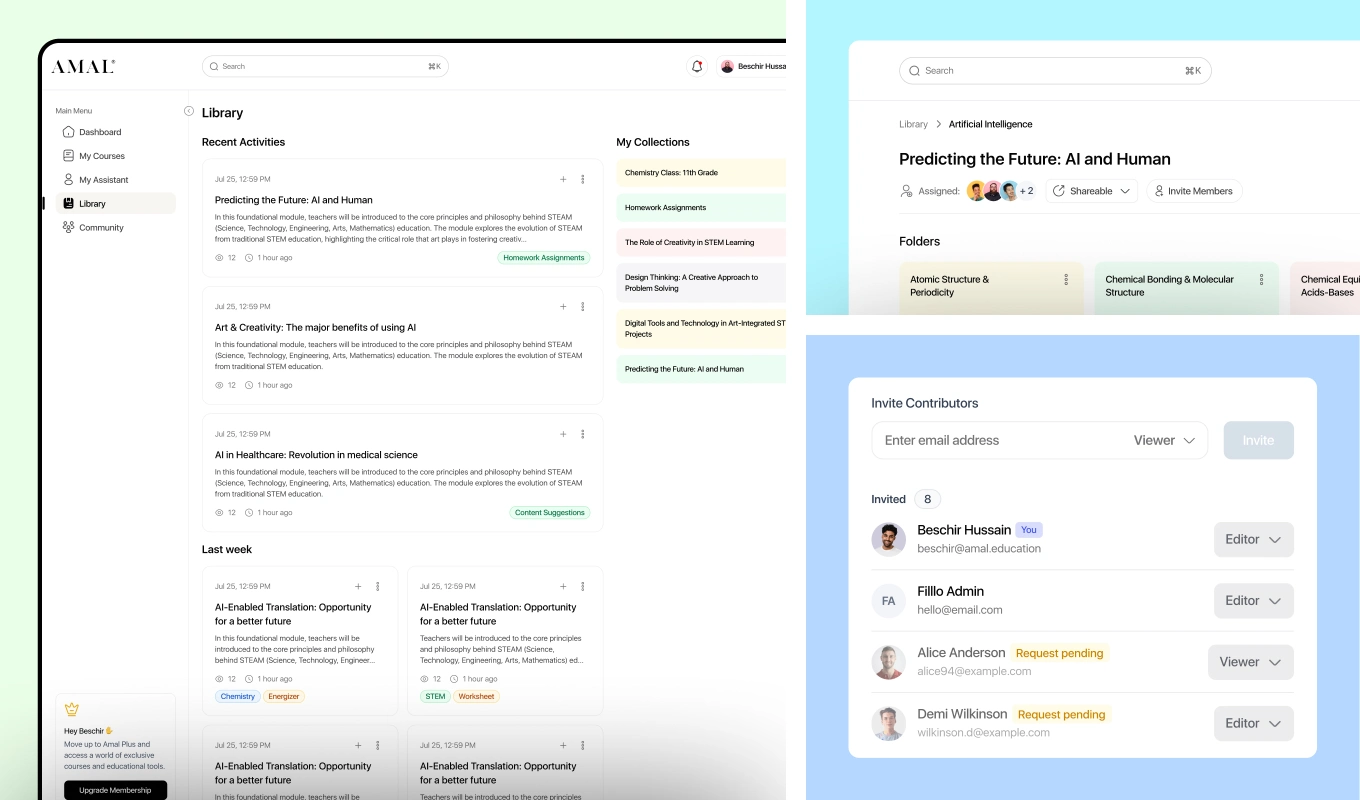Viewport: 1360px width, 800px height.
Task: Click the AMAL logo
Action: click(x=83, y=66)
